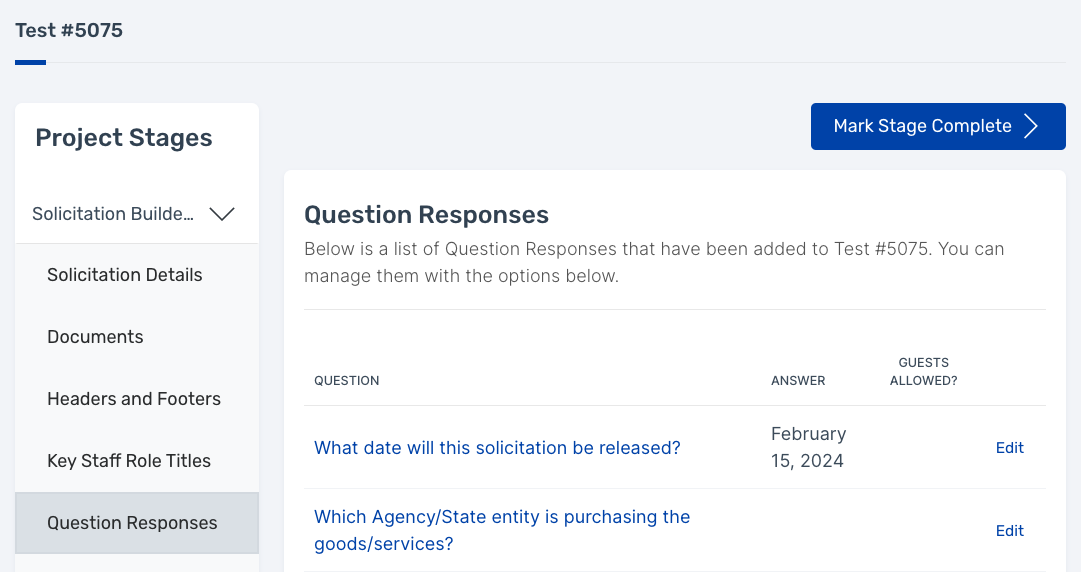
Task: Open the solicitation release date question link
Action: pyautogui.click(x=497, y=448)
